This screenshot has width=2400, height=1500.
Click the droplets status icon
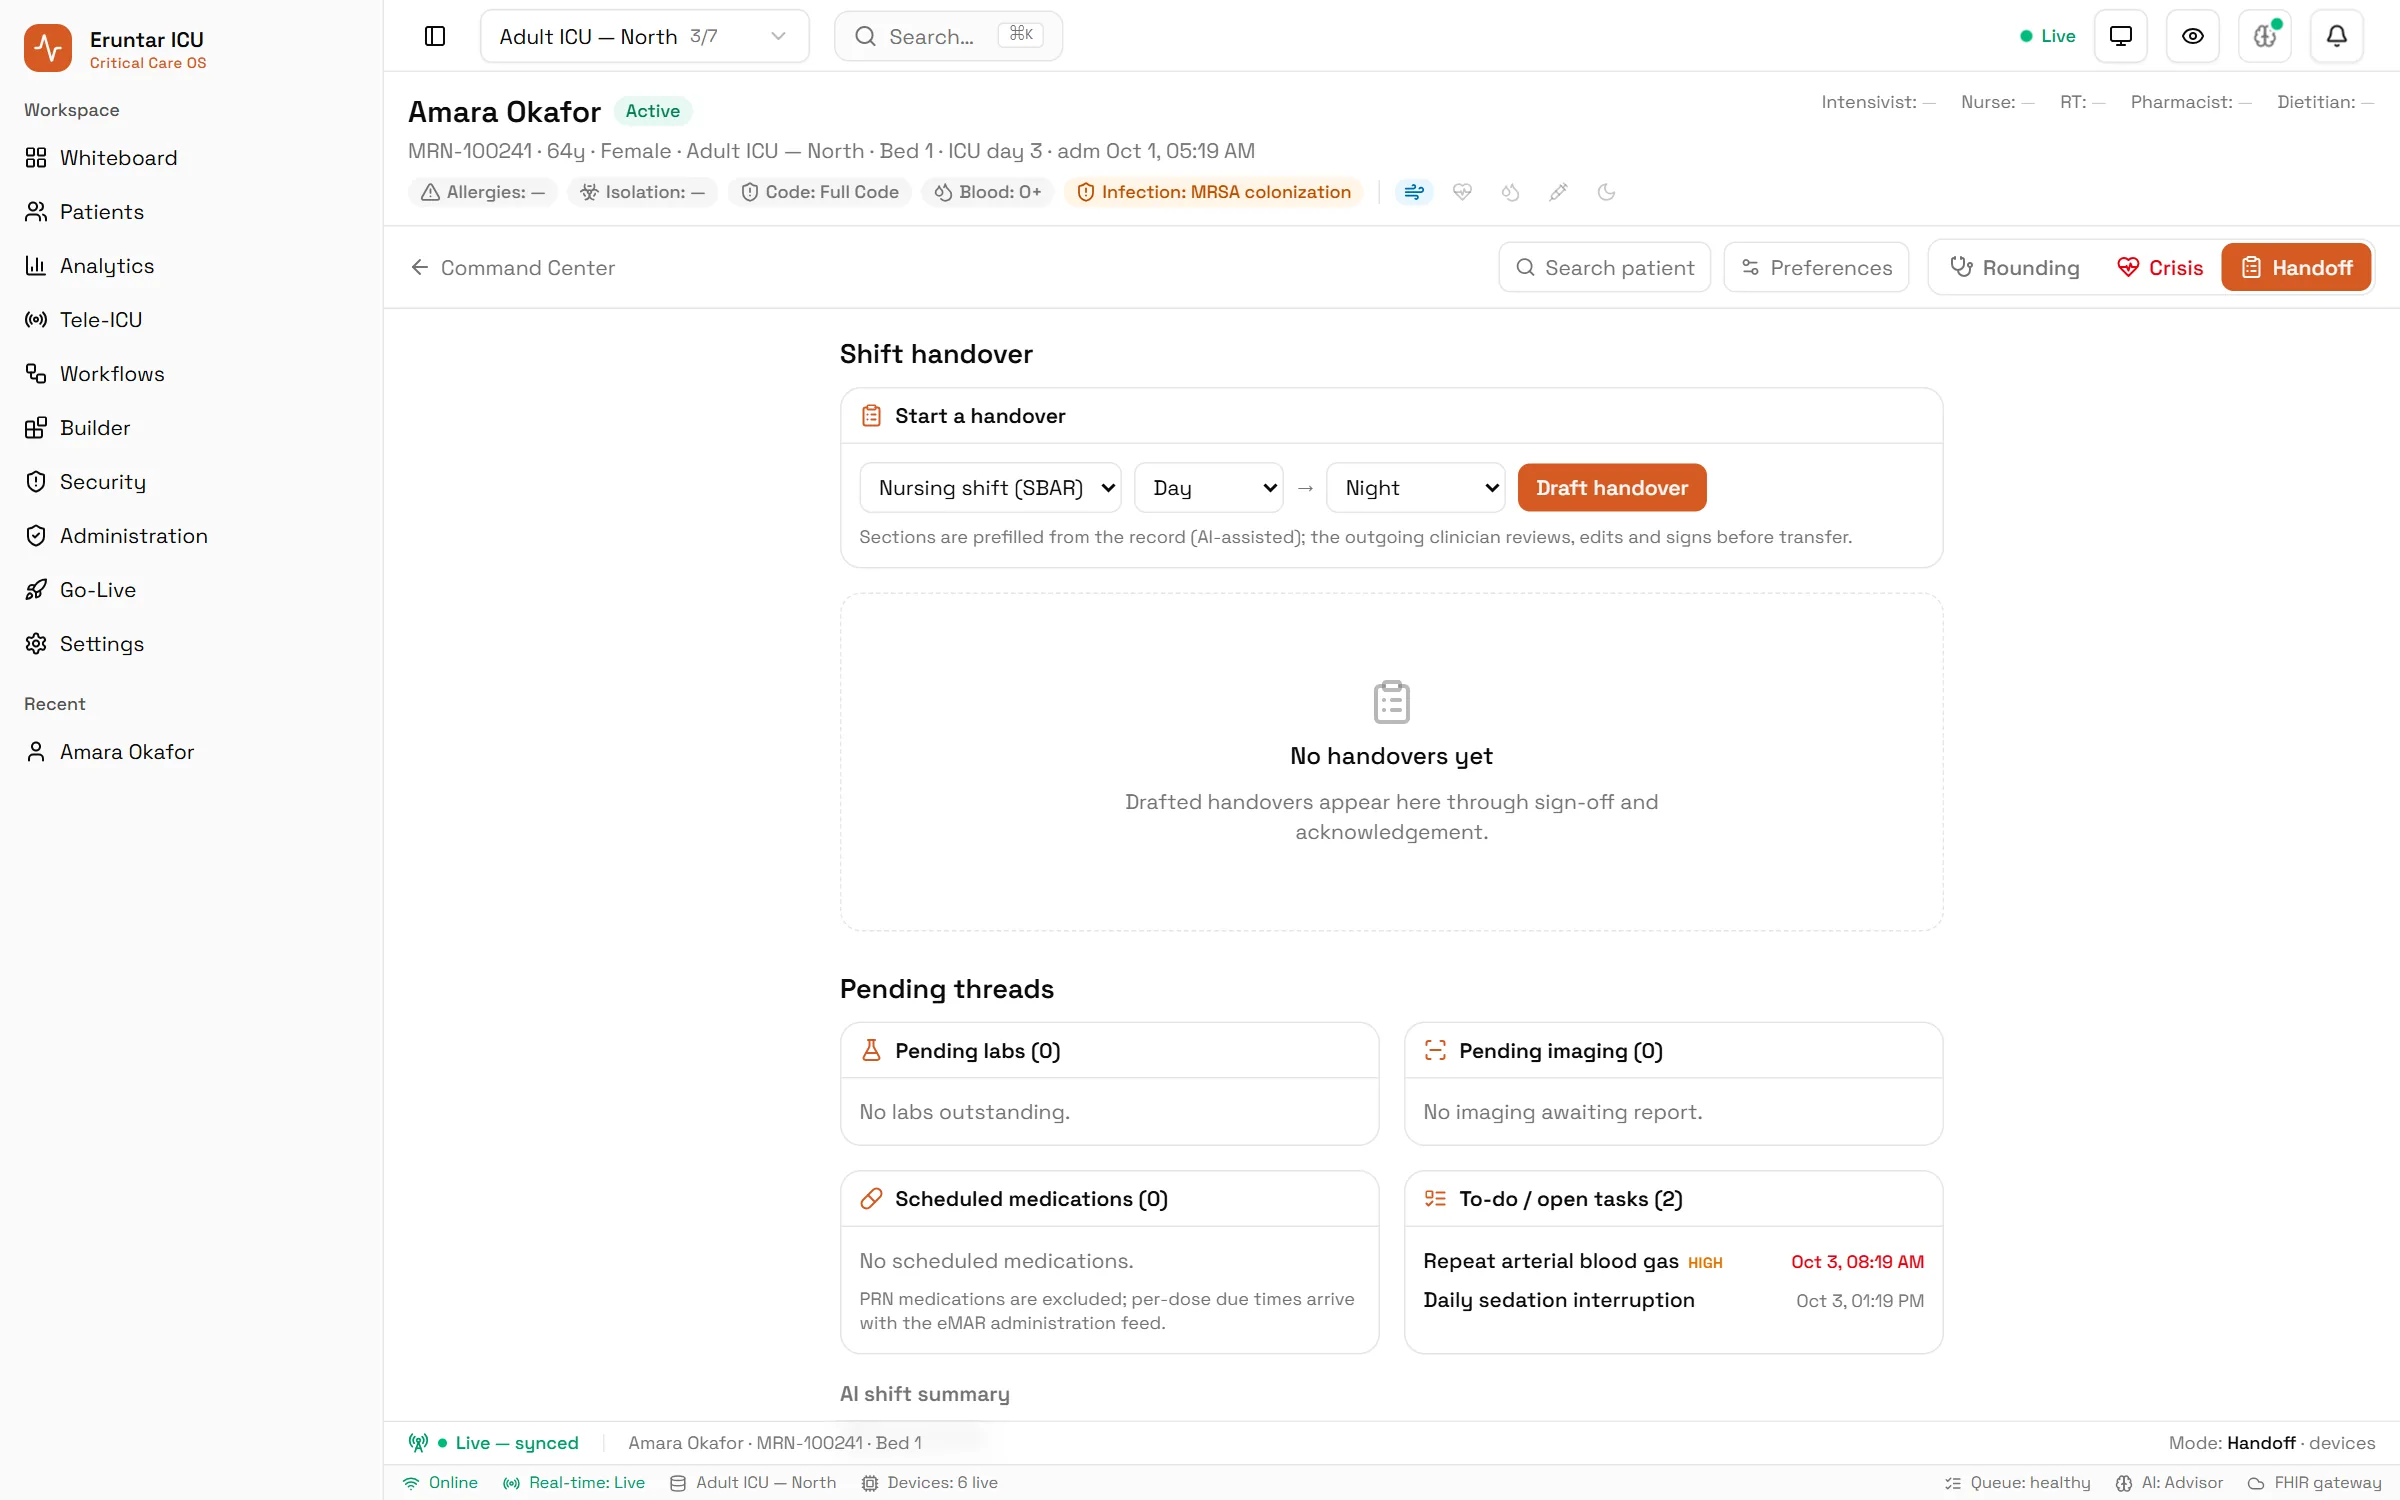1510,192
